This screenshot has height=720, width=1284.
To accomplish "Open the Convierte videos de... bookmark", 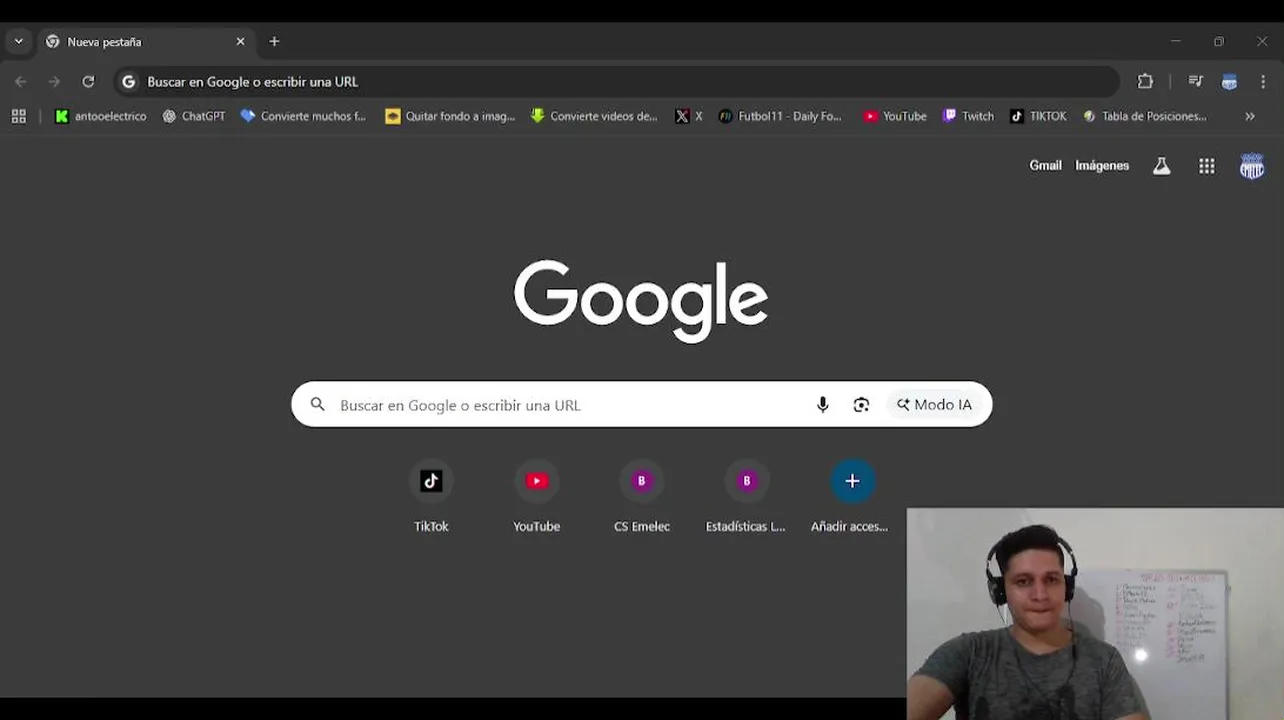I will tap(594, 116).
